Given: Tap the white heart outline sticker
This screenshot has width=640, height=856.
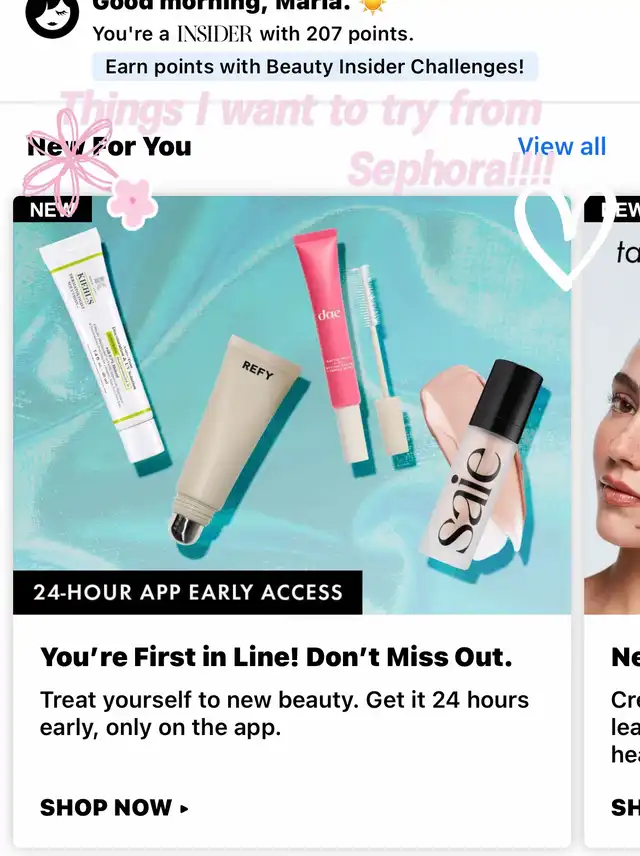Looking at the screenshot, I should pos(564,237).
